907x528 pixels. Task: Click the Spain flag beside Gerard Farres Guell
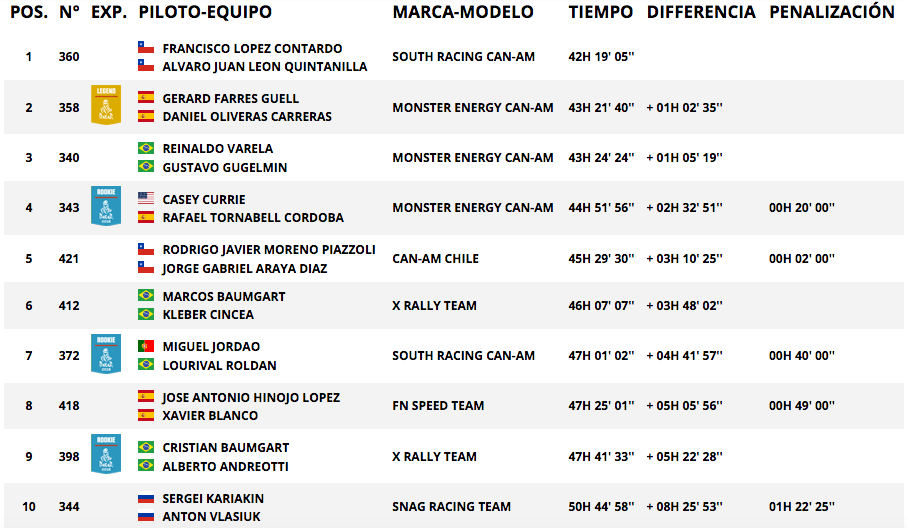coord(146,97)
